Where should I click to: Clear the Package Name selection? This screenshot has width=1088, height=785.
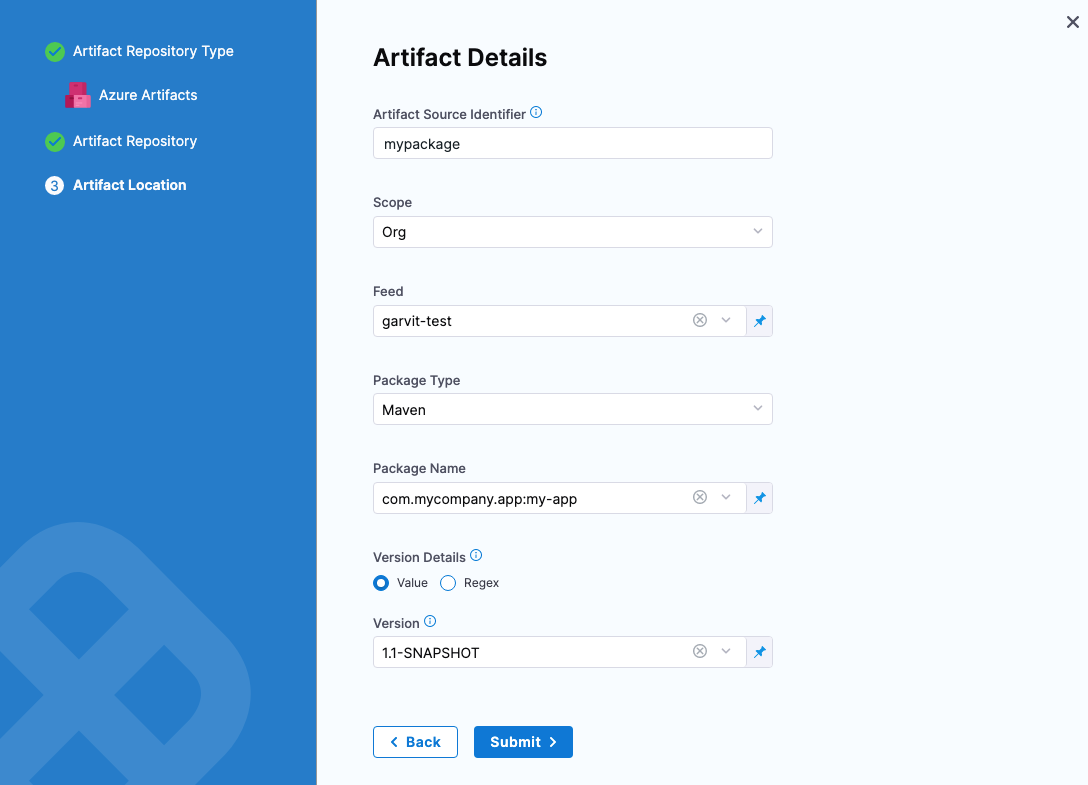[x=700, y=498]
